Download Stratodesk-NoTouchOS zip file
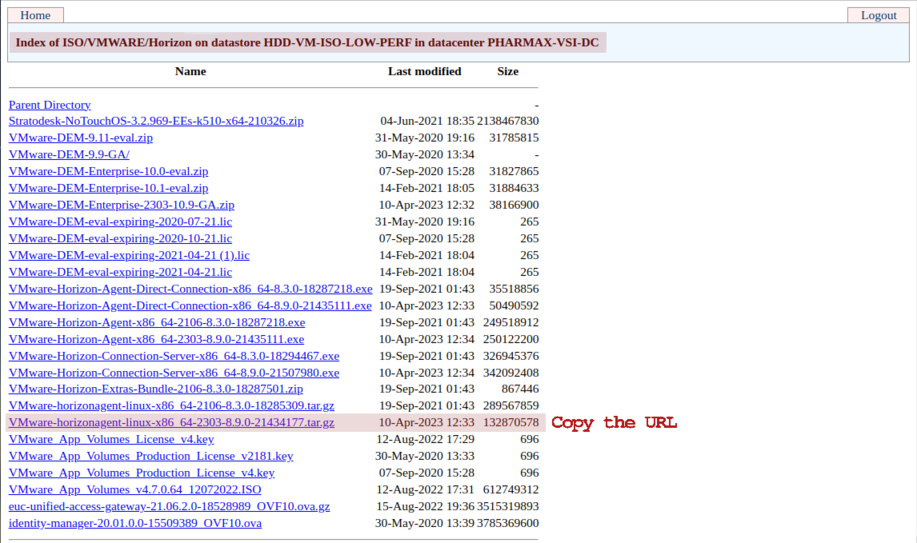 (156, 121)
